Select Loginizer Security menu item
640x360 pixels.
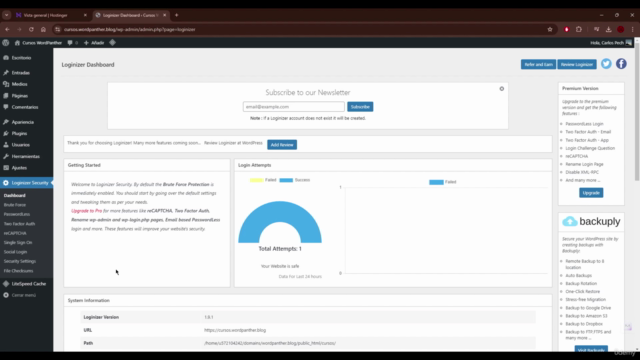pos(27,183)
